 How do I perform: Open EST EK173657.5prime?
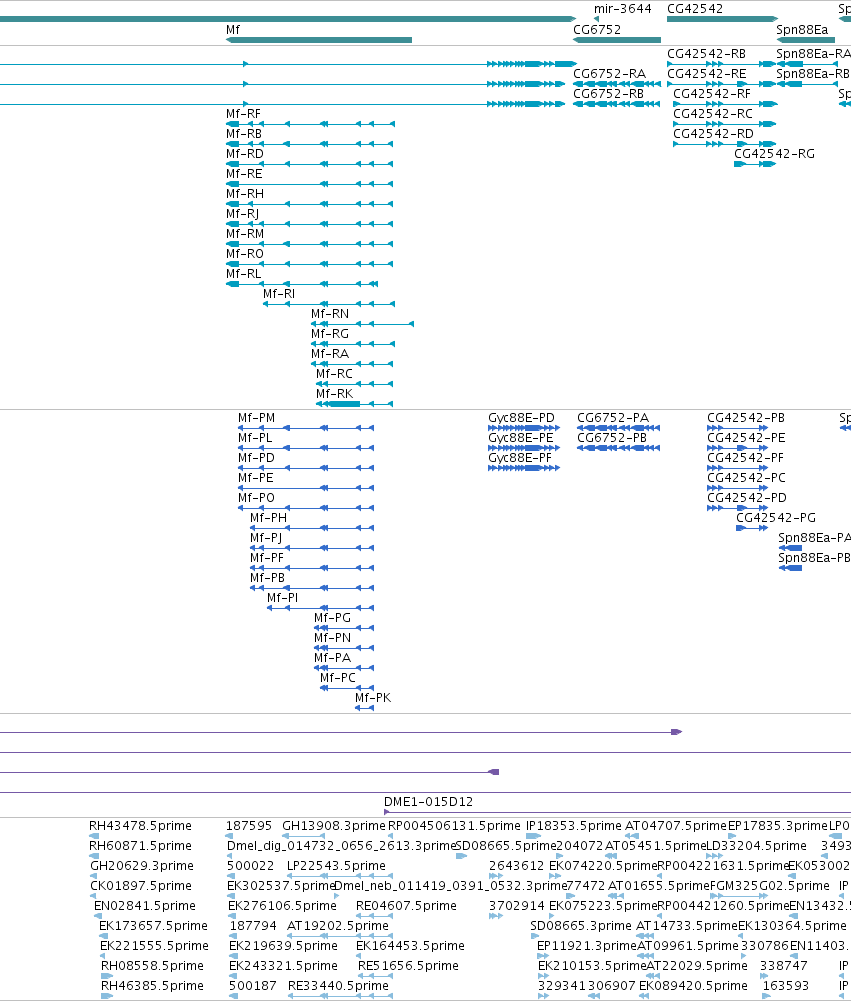coord(153,926)
